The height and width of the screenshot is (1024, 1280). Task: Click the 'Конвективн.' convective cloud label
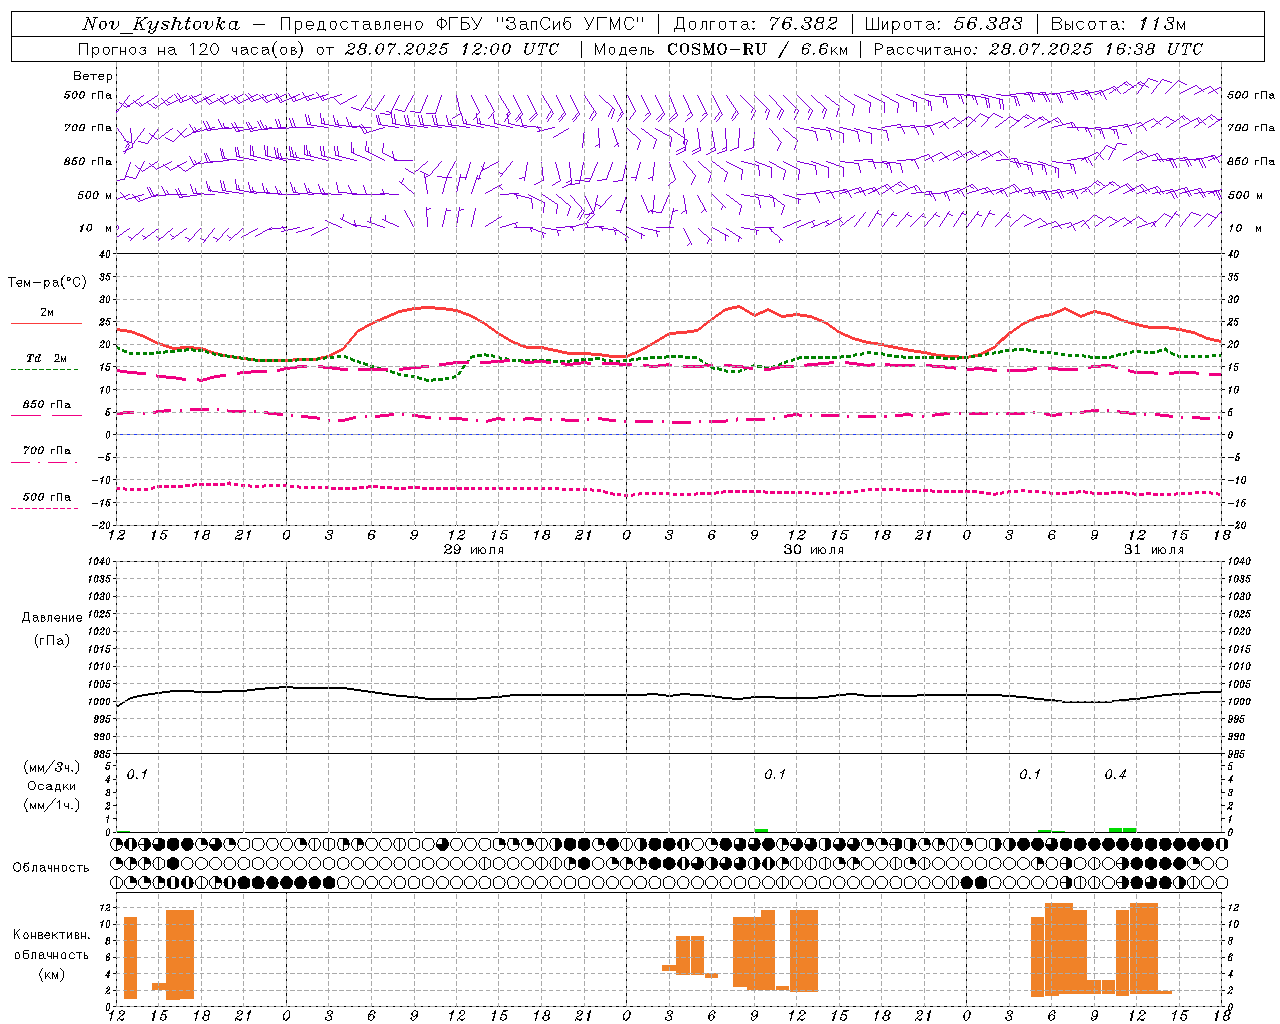coord(51,935)
